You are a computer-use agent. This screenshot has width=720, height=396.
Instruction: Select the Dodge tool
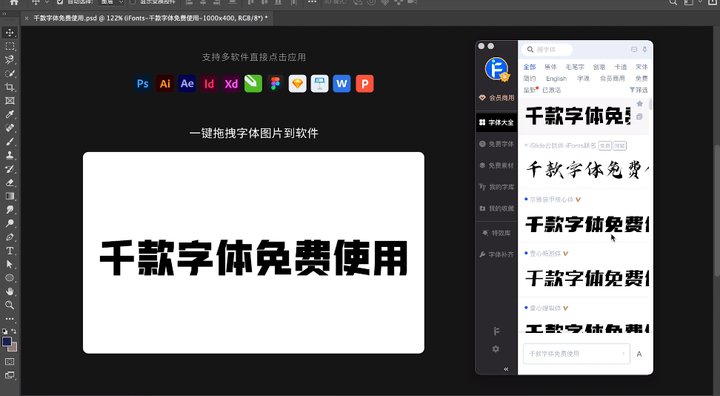pos(10,223)
